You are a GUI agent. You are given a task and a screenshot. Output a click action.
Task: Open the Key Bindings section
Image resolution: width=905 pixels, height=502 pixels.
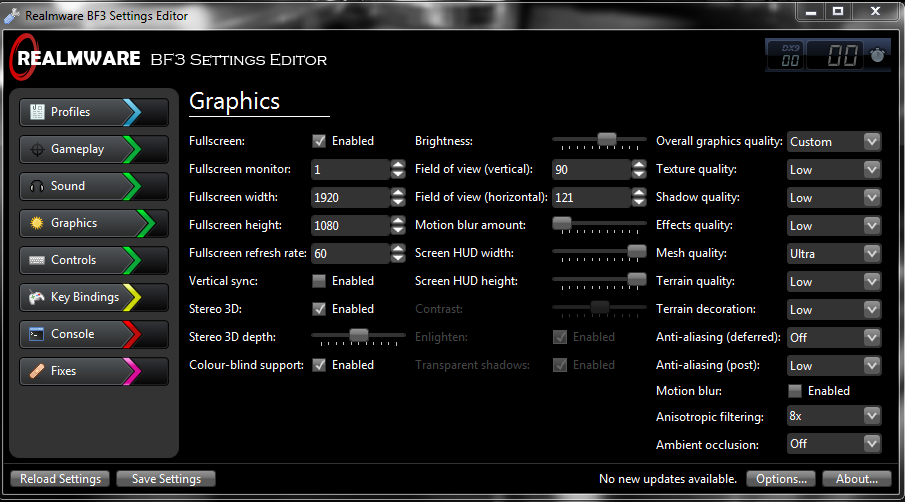pyautogui.click(x=94, y=297)
